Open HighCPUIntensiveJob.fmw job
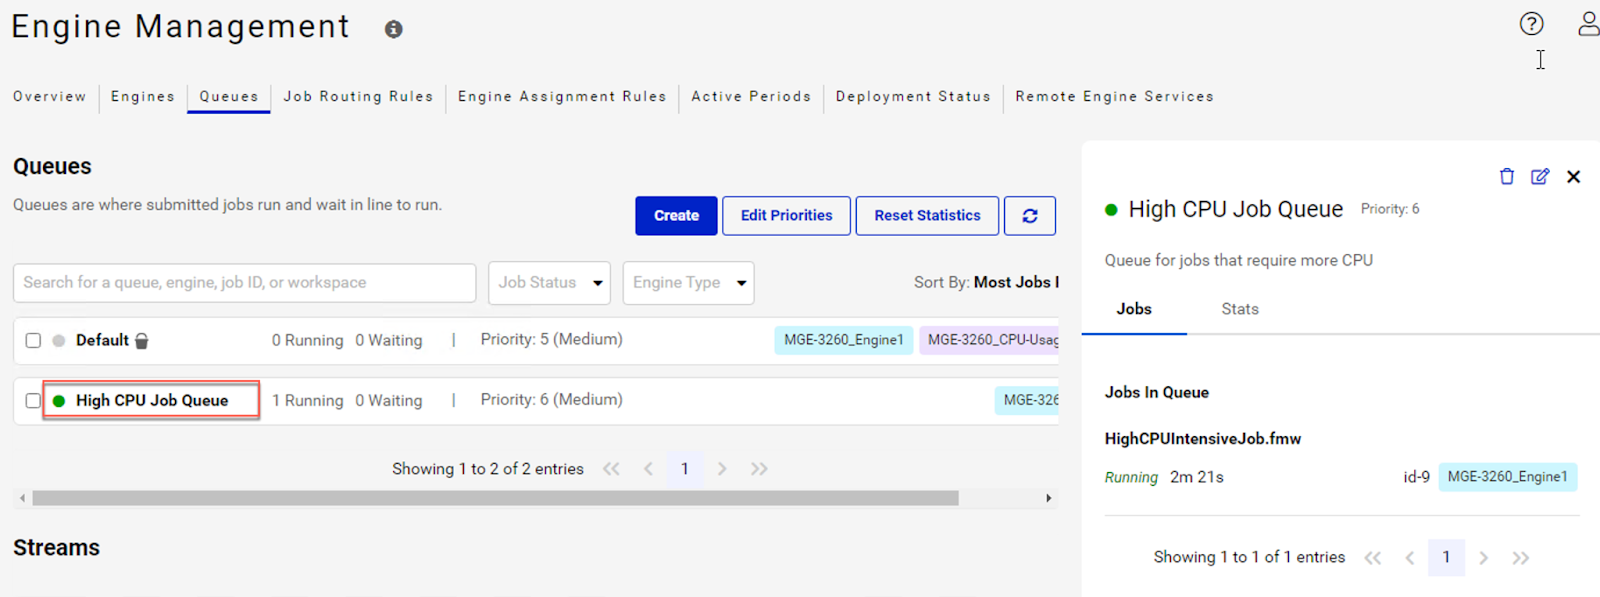The width and height of the screenshot is (1600, 597). 1203,439
